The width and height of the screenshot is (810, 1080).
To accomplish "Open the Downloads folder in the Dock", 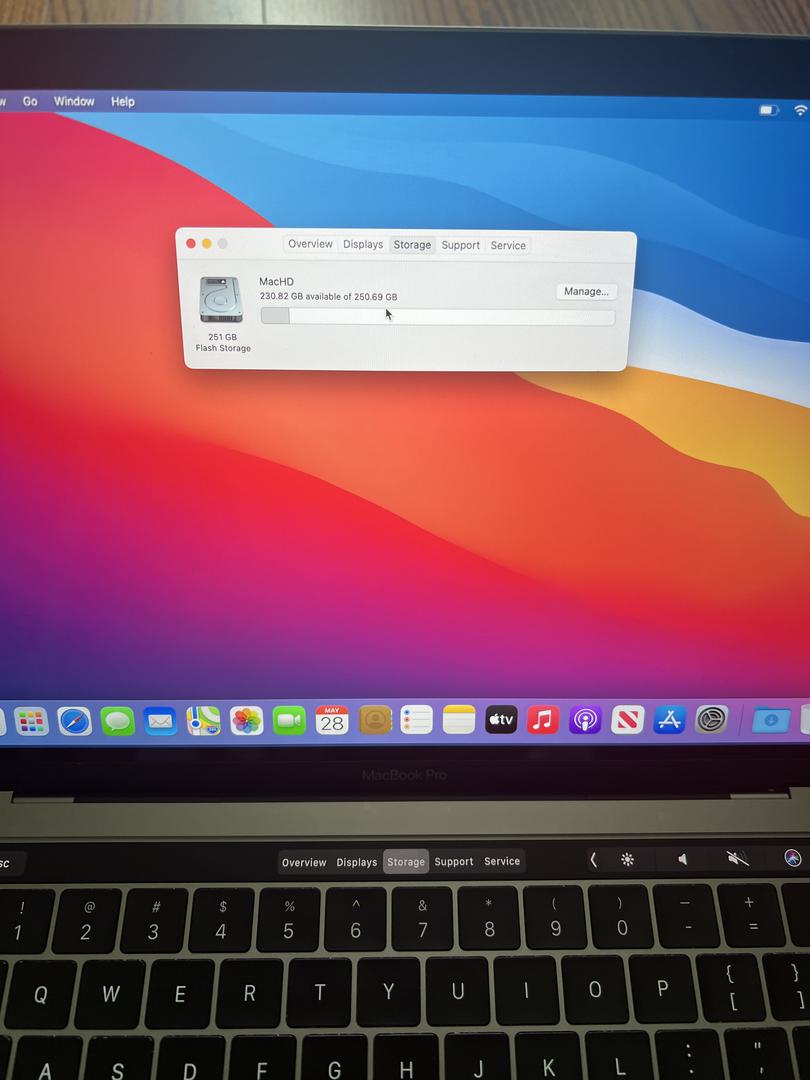I will pyautogui.click(x=771, y=720).
